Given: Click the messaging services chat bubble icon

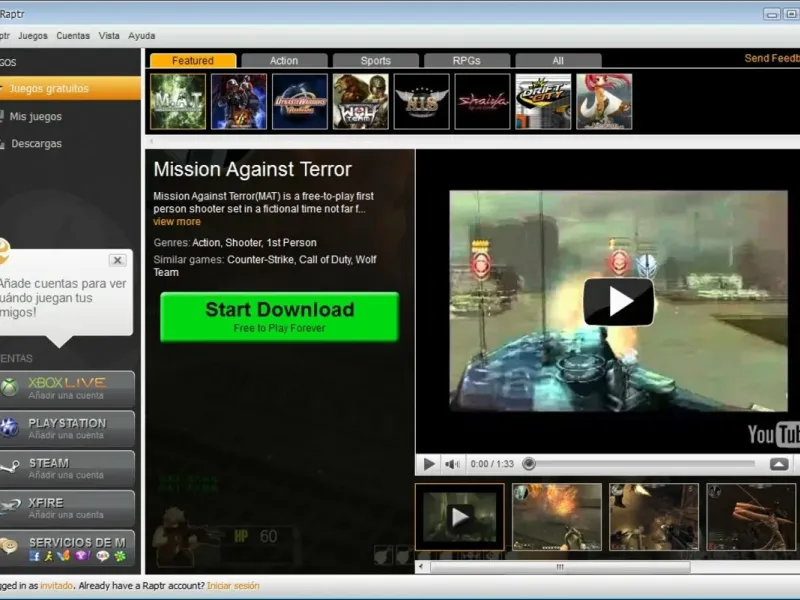Looking at the screenshot, I should 9,546.
